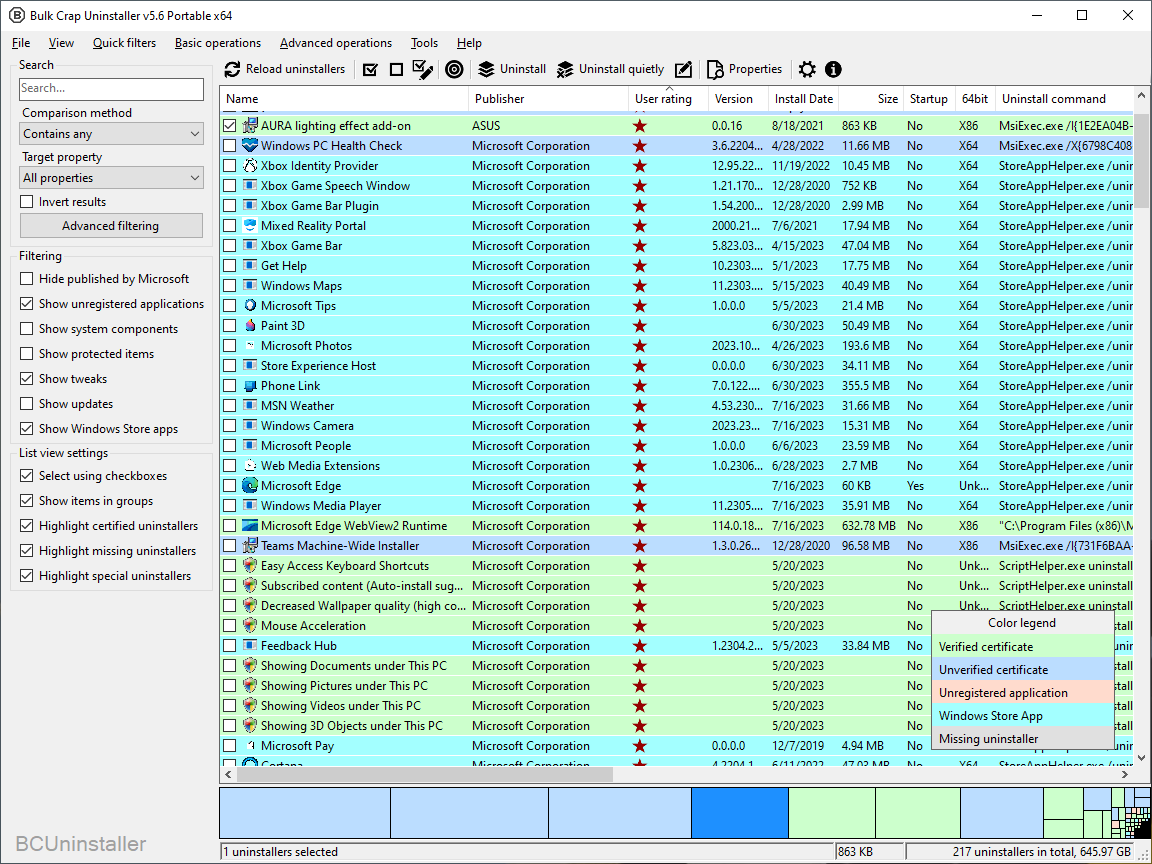Click the target crosshair toolbar icon

coord(455,69)
